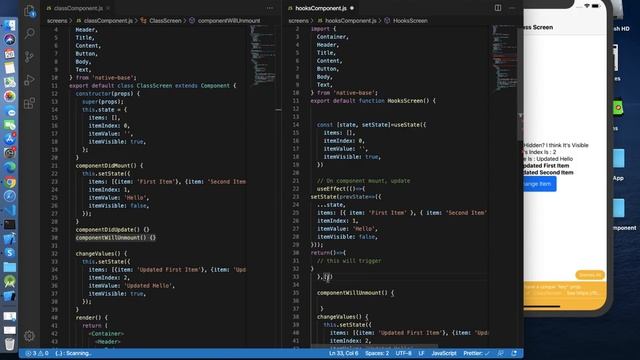Open Safari from the dock

point(9,196)
